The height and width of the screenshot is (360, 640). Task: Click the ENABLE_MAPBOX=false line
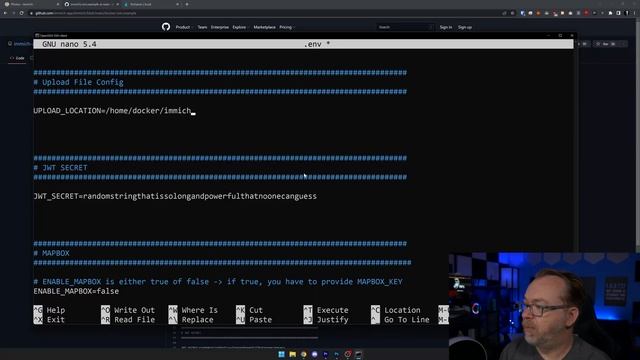point(76,291)
